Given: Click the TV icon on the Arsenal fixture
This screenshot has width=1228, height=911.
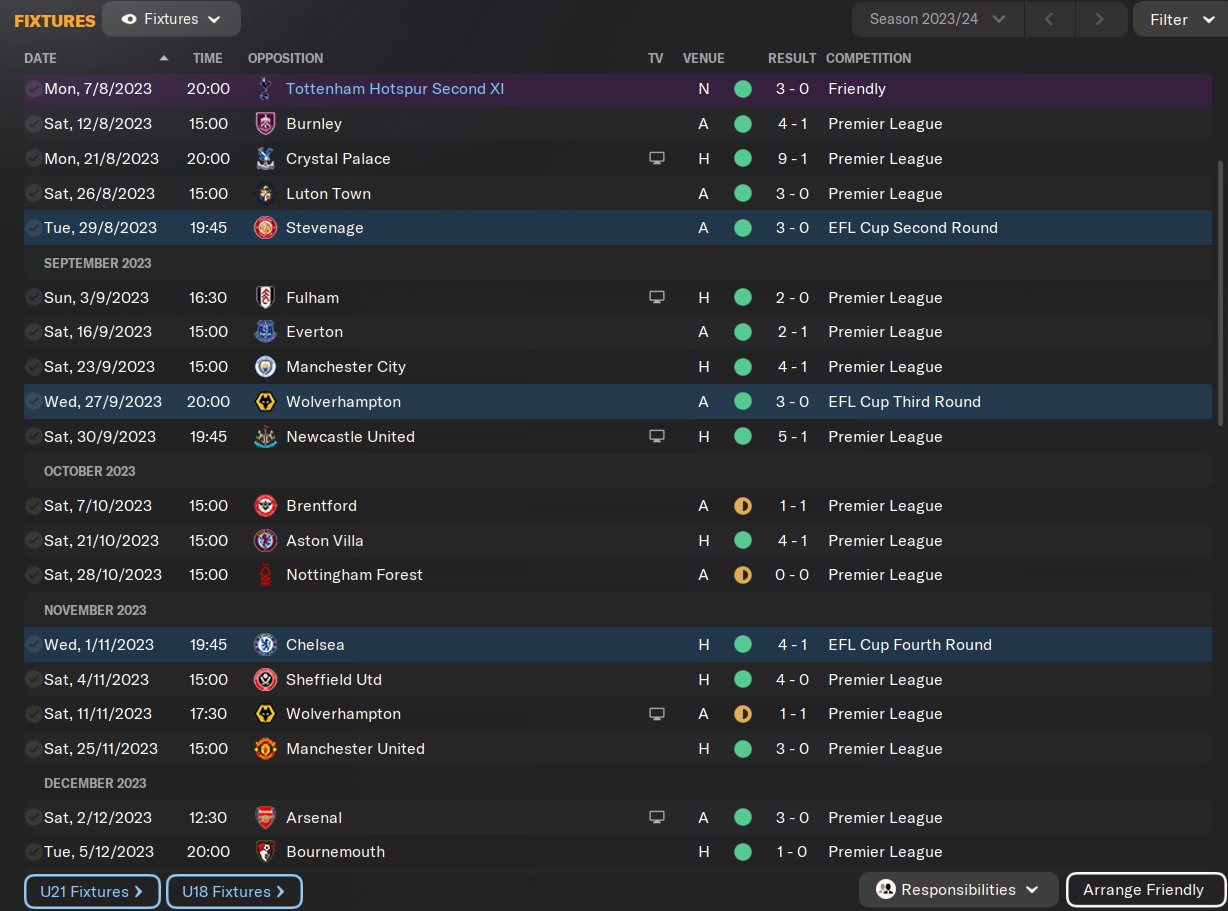Looking at the screenshot, I should point(656,818).
